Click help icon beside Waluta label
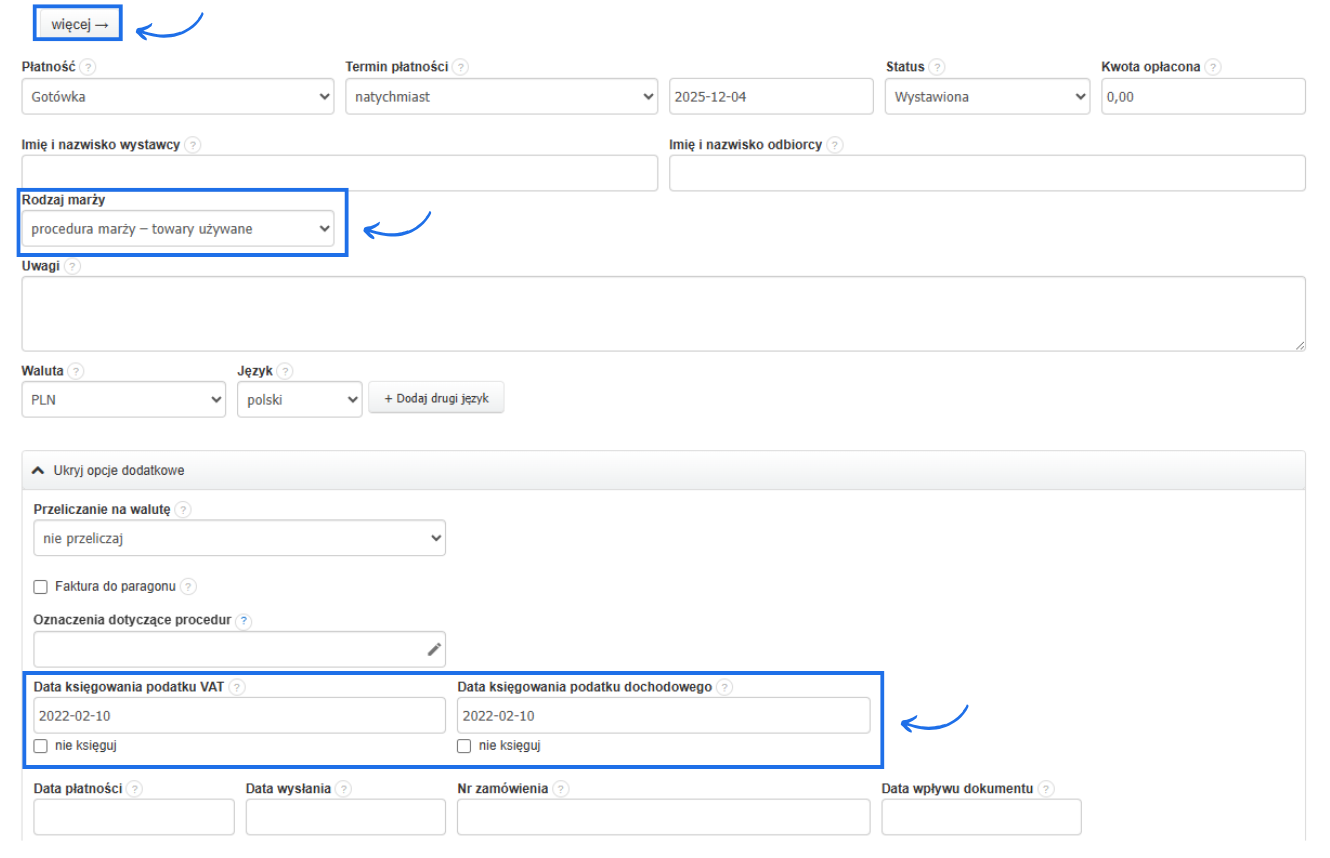Image resolution: width=1330 pixels, height=858 pixels. (x=76, y=371)
